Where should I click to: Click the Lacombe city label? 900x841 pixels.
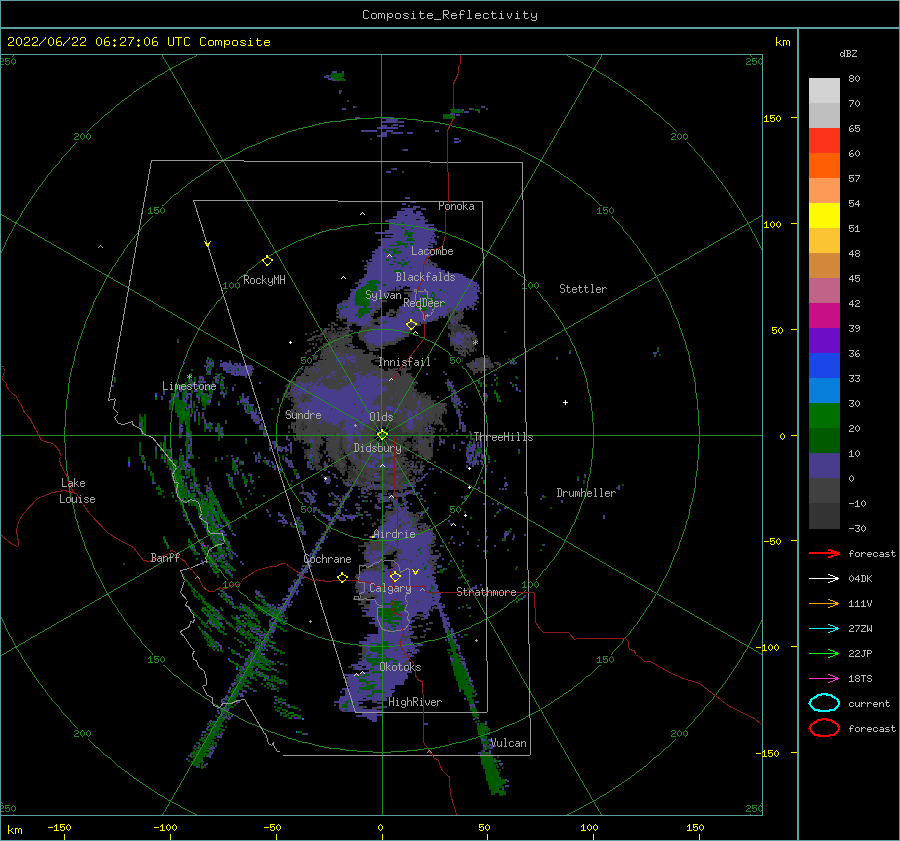tap(432, 251)
